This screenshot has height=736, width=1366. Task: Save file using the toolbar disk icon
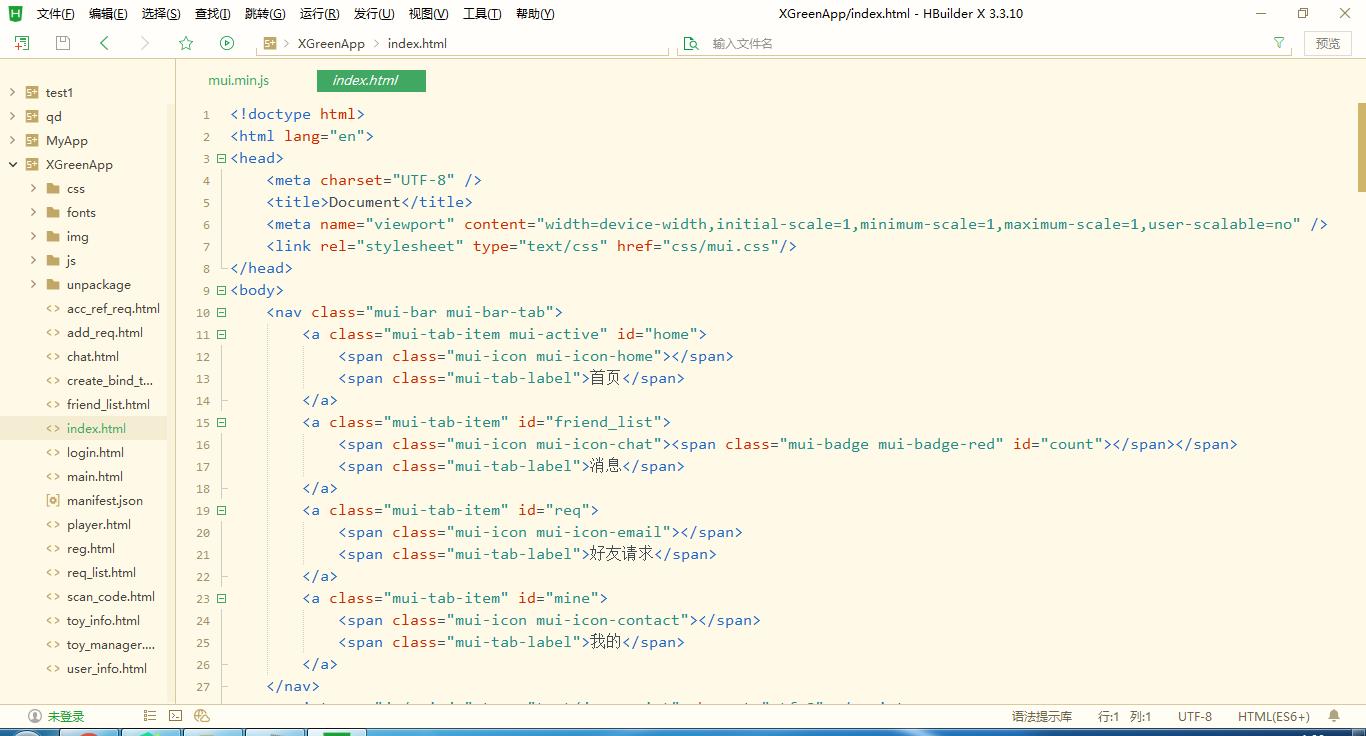63,43
